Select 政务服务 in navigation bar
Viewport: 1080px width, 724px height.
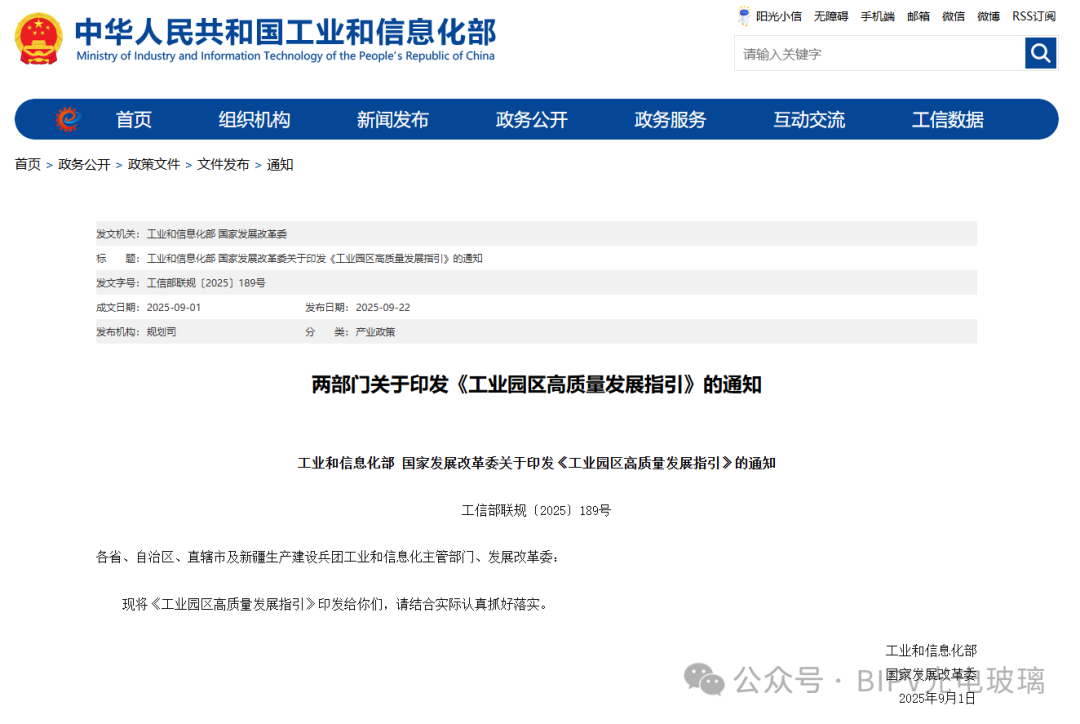click(670, 120)
